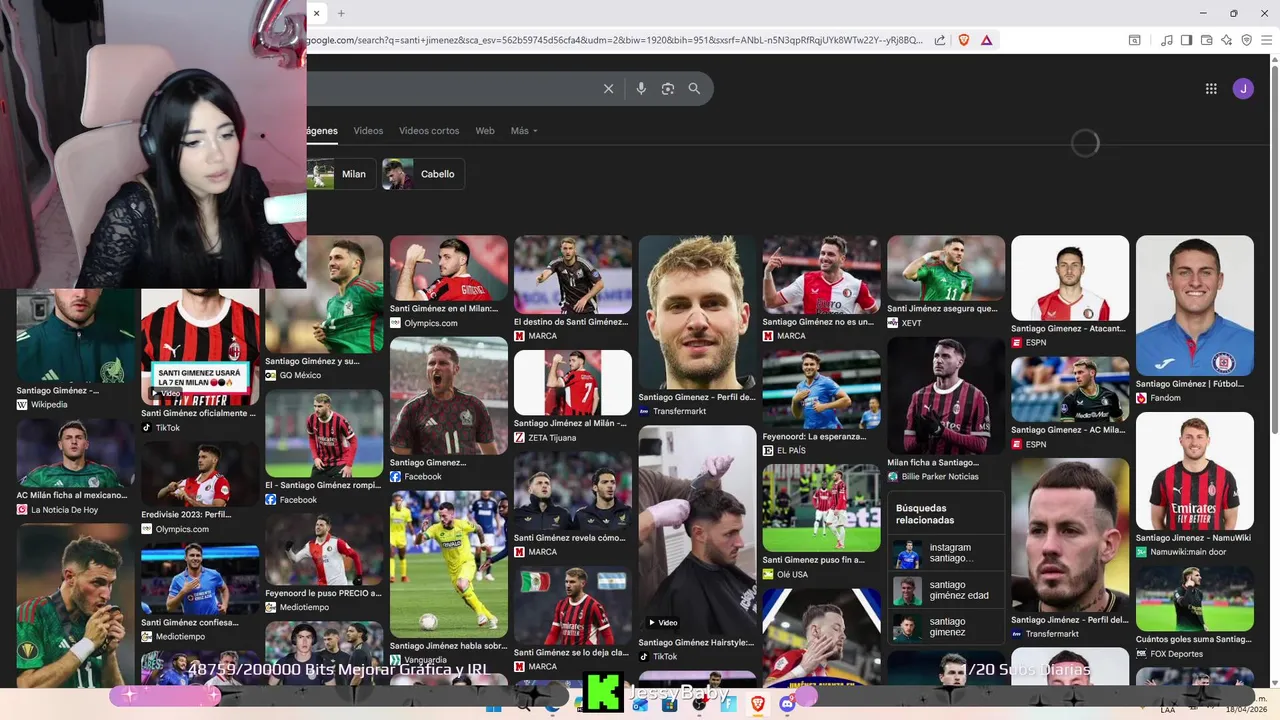
Task: Open Brave Shields lion icon
Action: pyautogui.click(x=964, y=40)
